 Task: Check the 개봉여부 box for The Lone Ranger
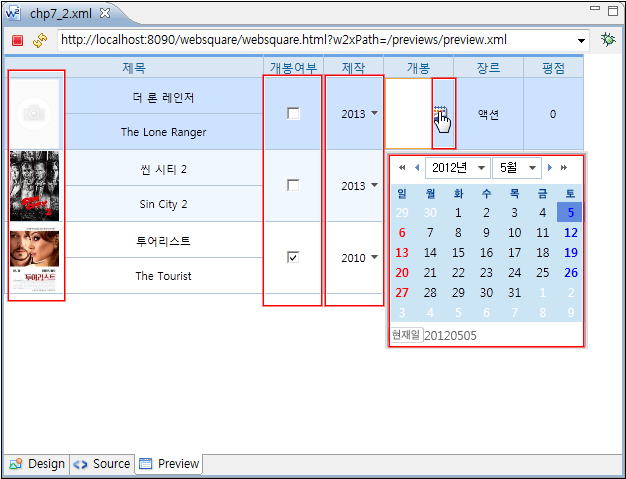(x=293, y=114)
